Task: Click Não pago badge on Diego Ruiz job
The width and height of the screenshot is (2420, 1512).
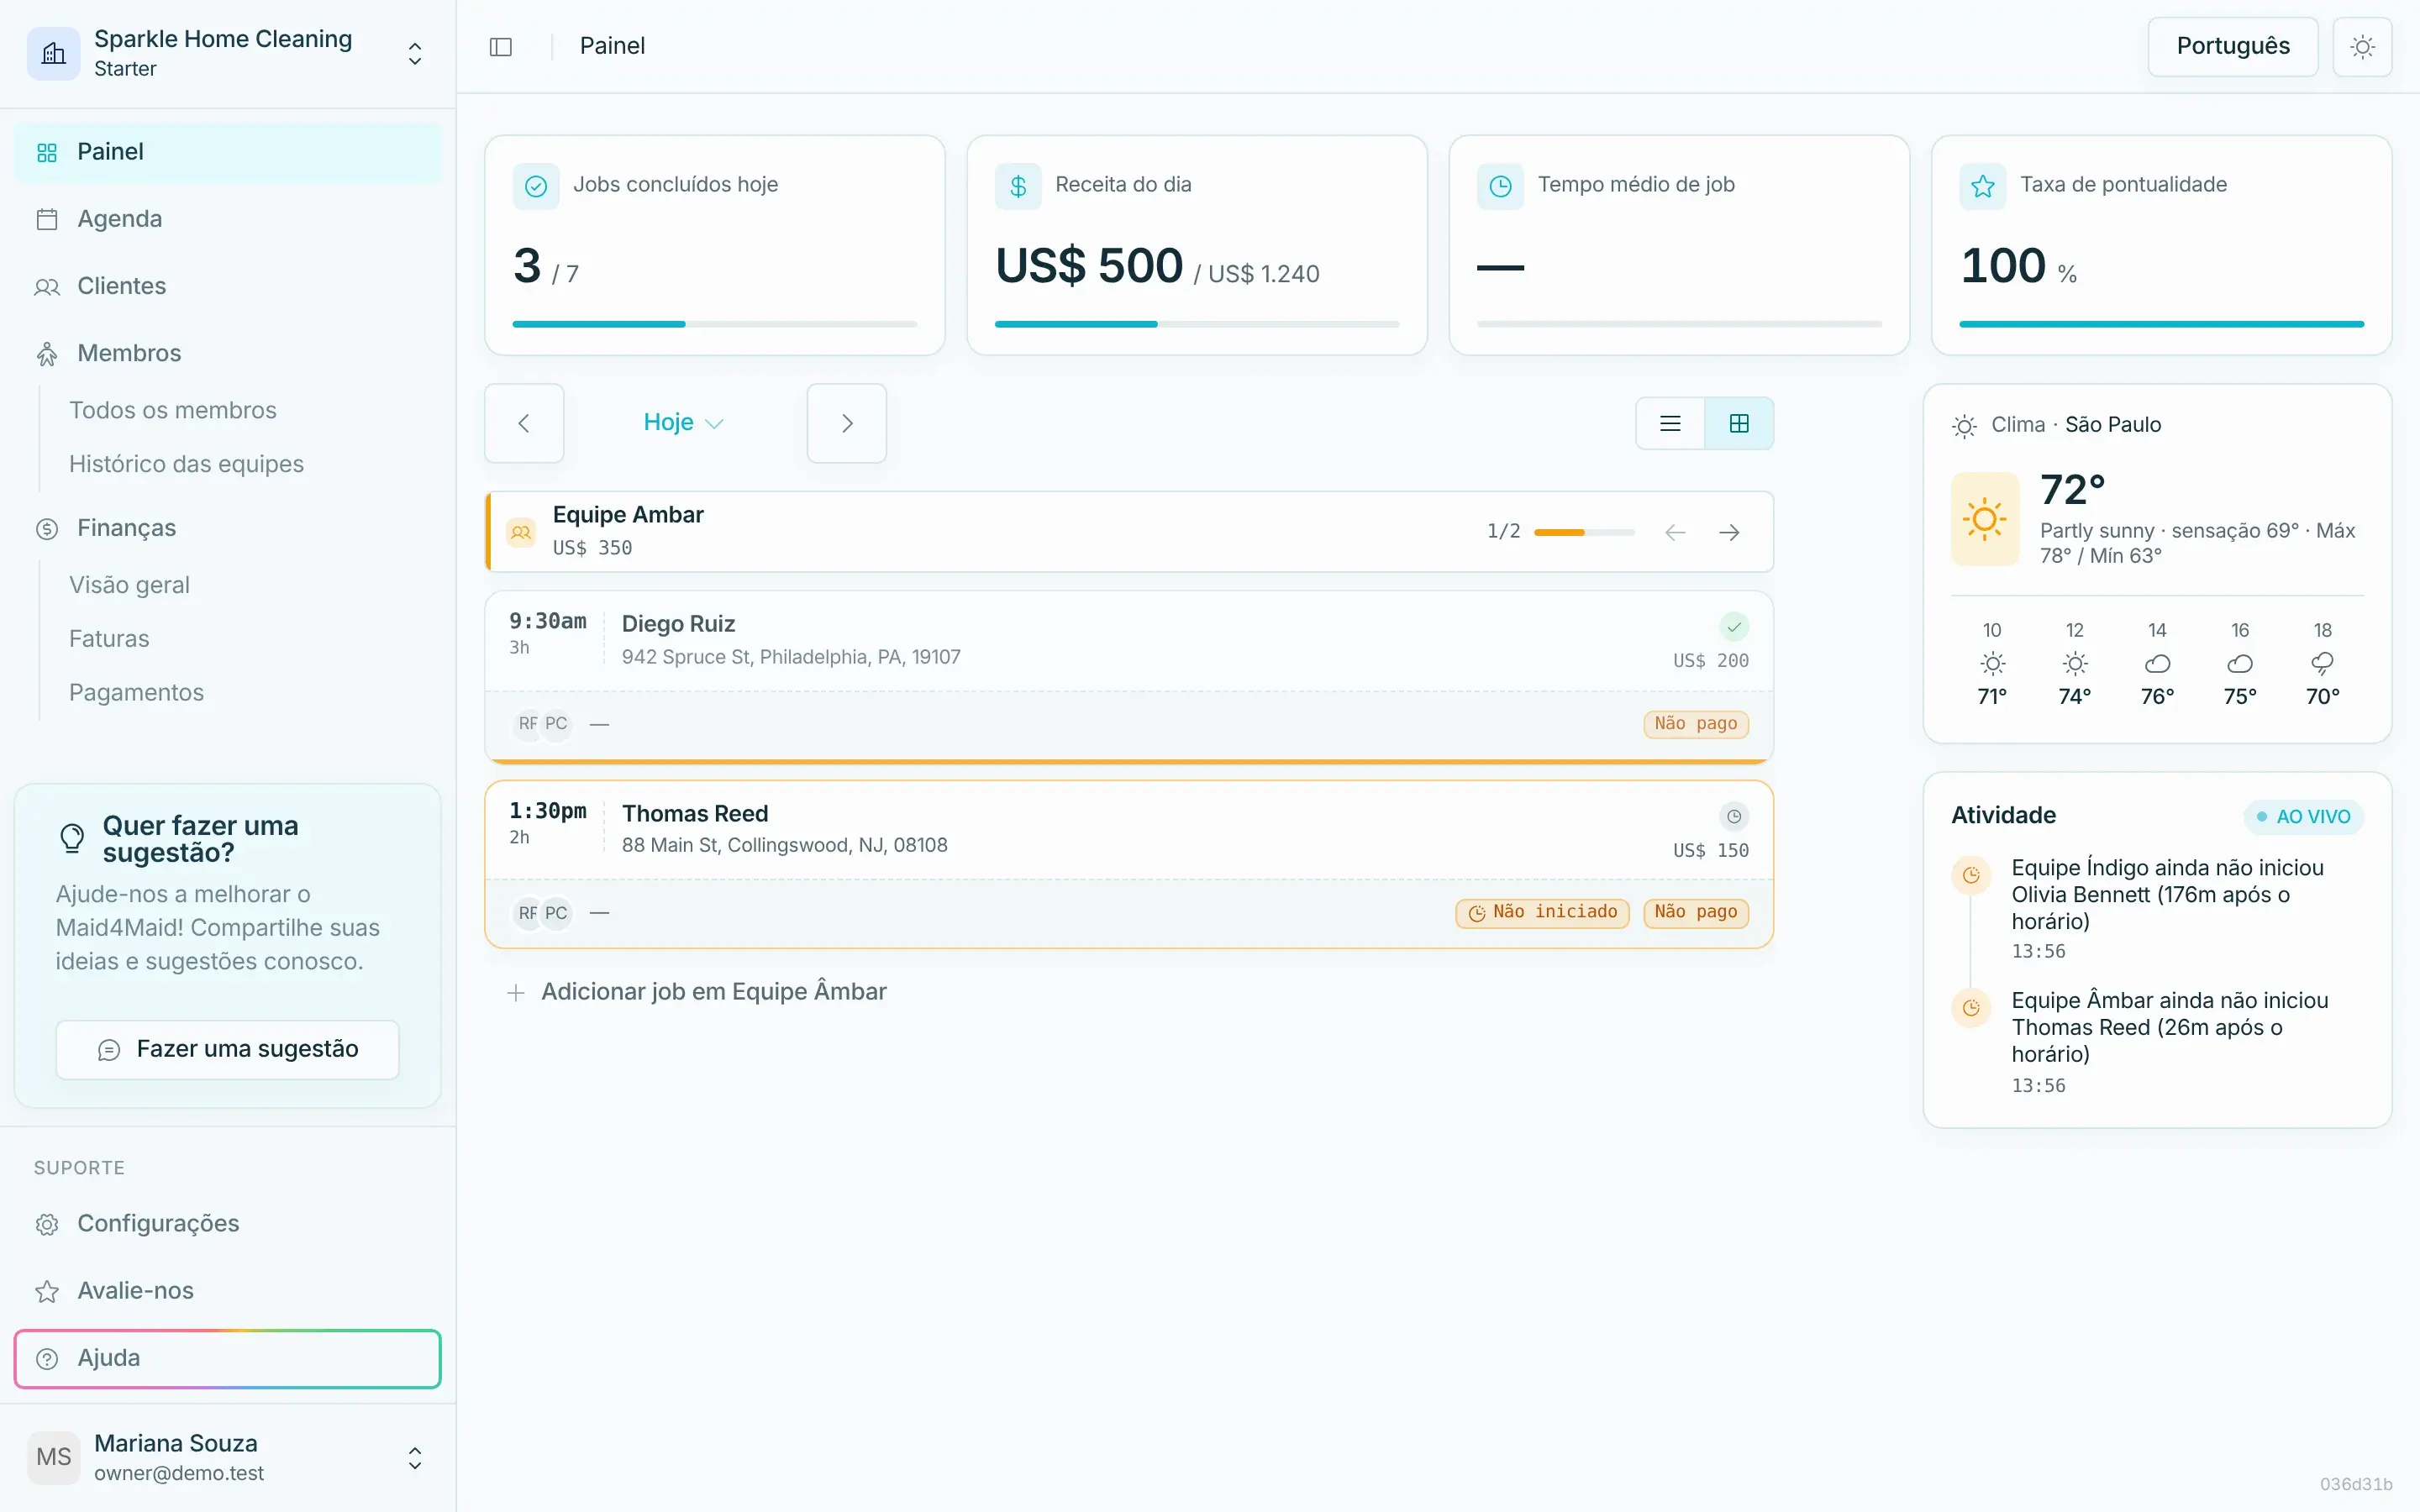Action: click(x=1696, y=724)
